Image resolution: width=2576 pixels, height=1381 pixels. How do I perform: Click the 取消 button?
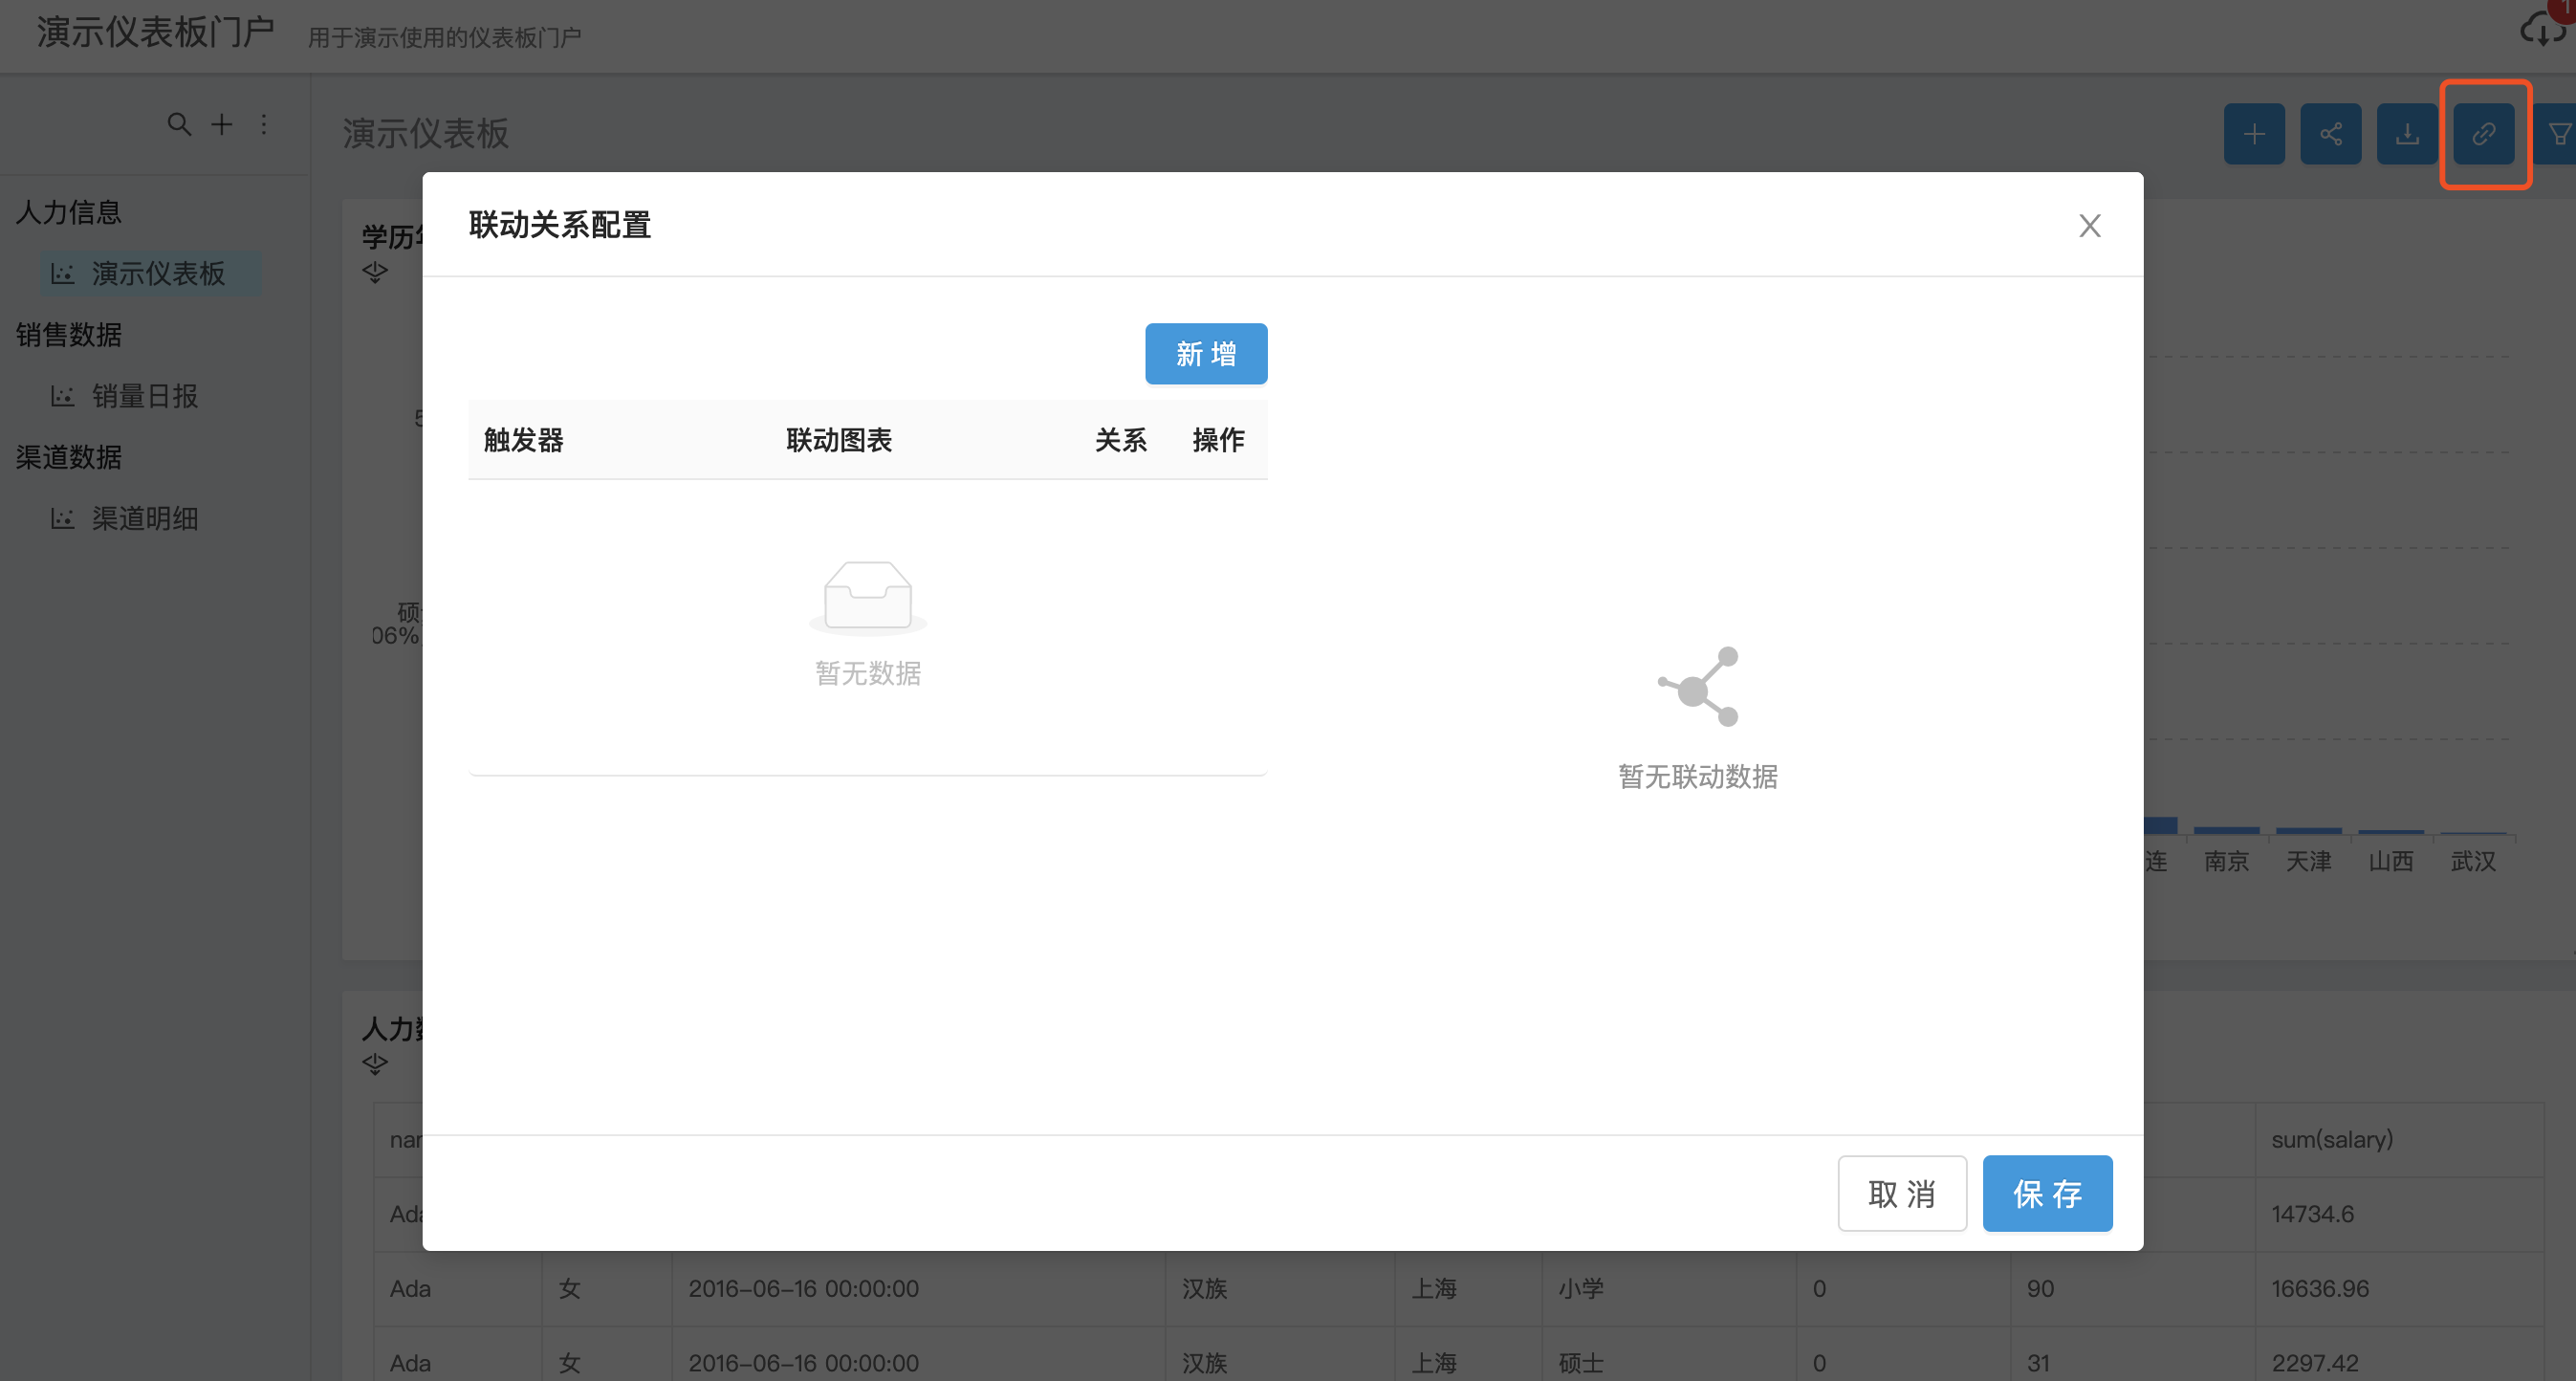1901,1193
